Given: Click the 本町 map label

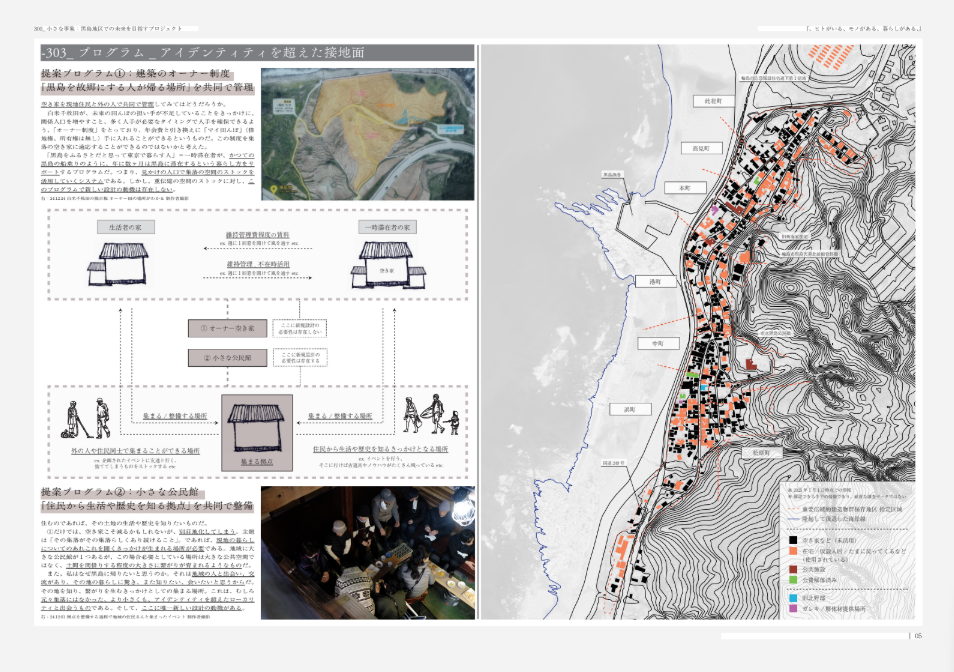Looking at the screenshot, I should click(684, 188).
